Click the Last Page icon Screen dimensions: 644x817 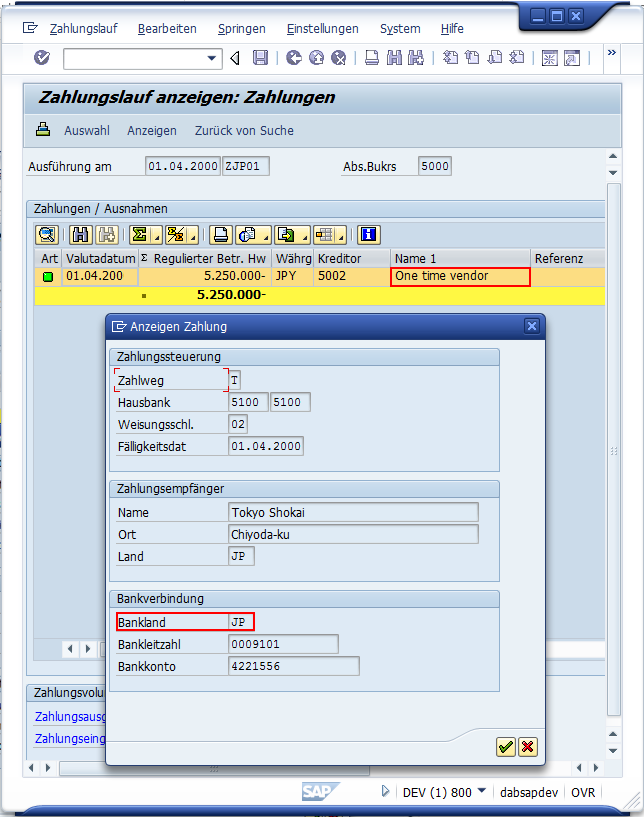coord(516,57)
